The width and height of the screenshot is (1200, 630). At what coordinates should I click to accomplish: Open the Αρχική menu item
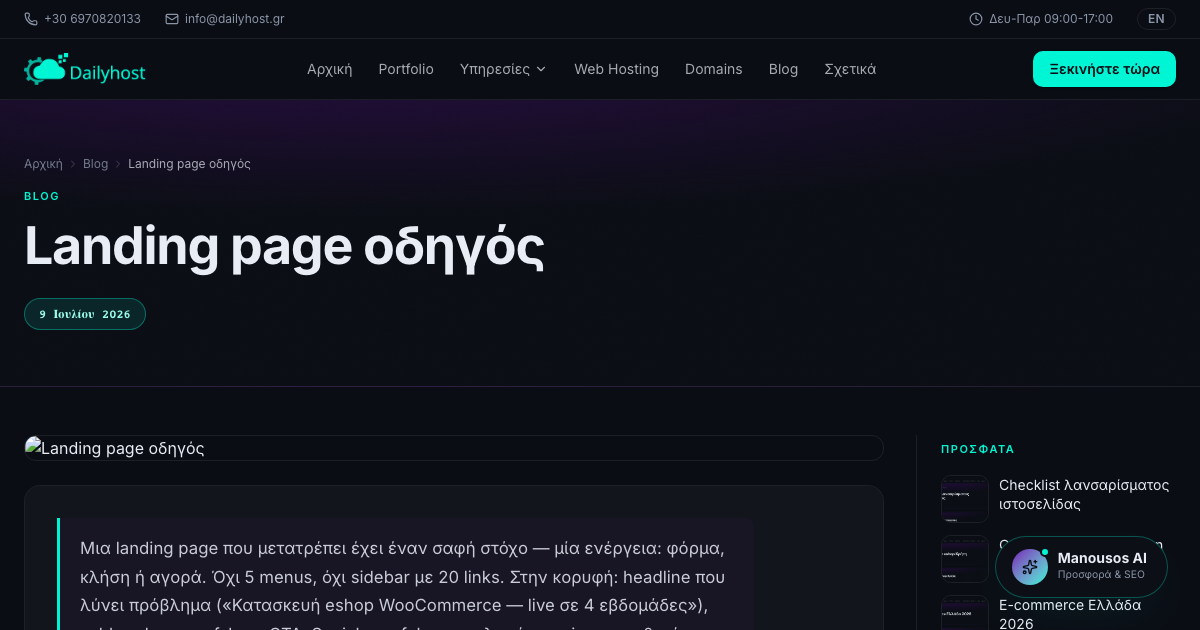pos(330,69)
